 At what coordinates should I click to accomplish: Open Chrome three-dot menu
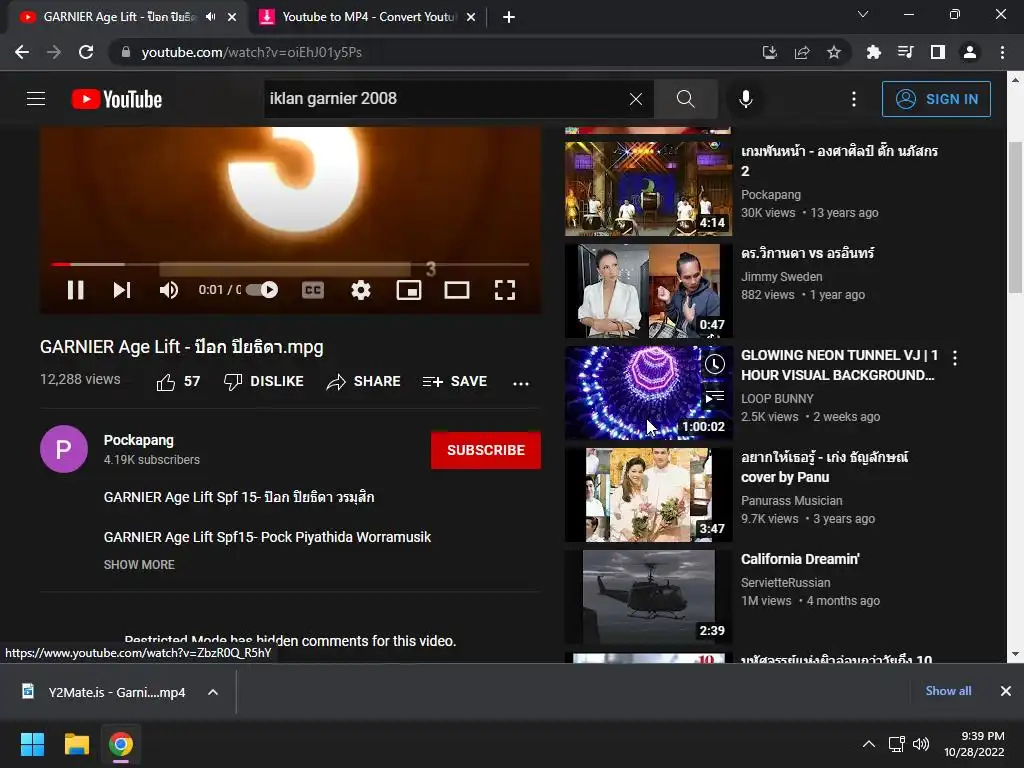[x=1002, y=52]
